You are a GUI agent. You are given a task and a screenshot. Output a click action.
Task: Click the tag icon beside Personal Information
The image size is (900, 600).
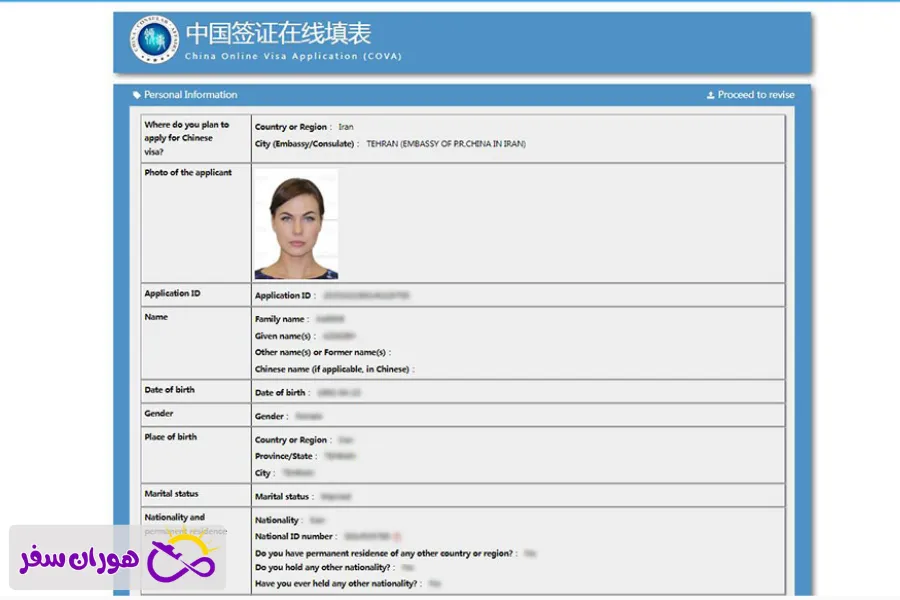tap(138, 94)
